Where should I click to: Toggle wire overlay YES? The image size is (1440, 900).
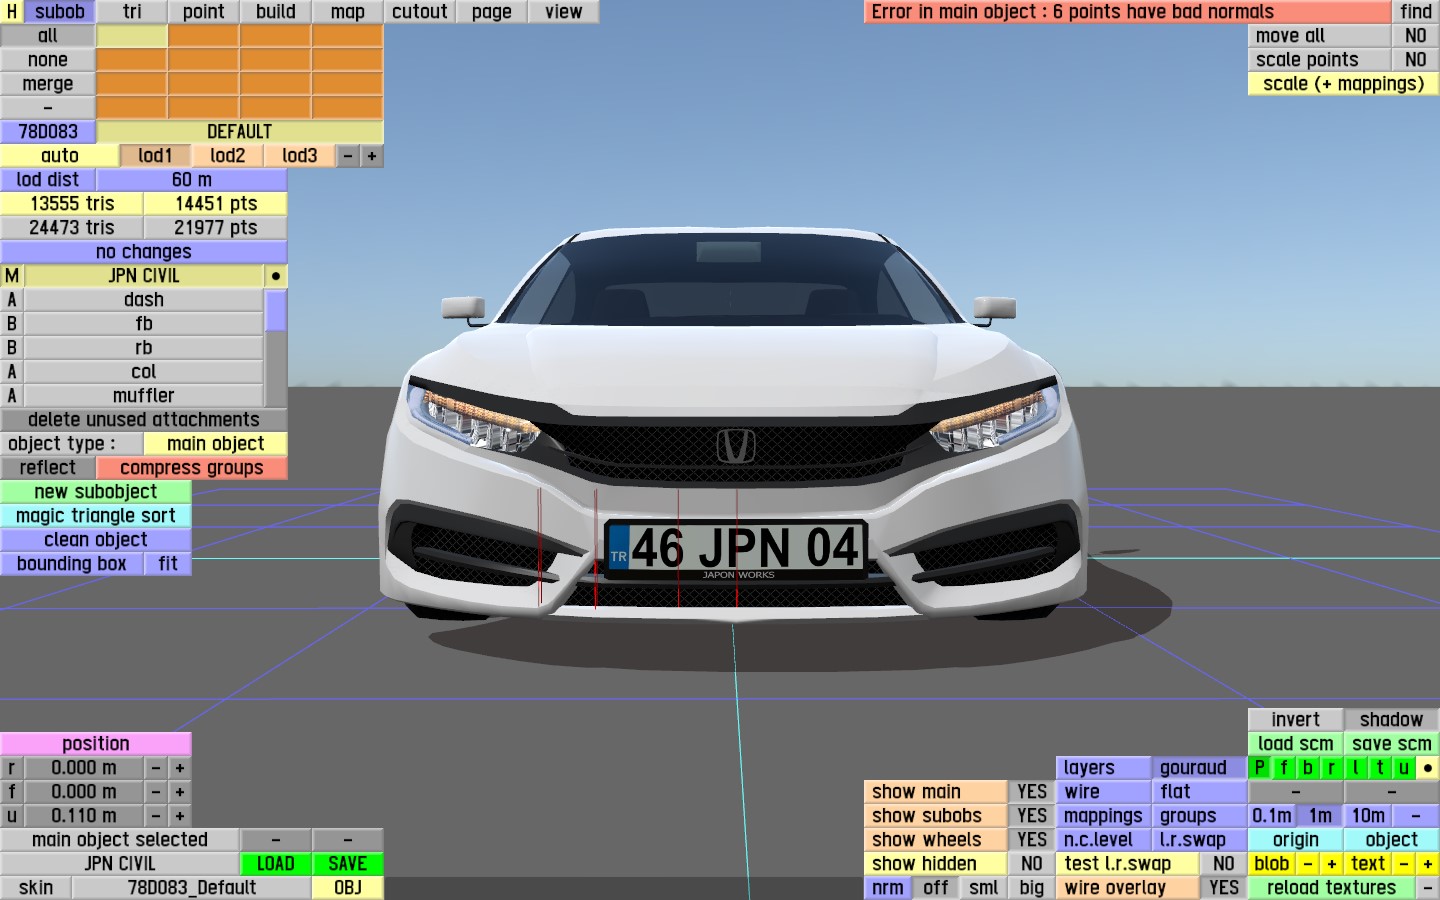[1224, 888]
